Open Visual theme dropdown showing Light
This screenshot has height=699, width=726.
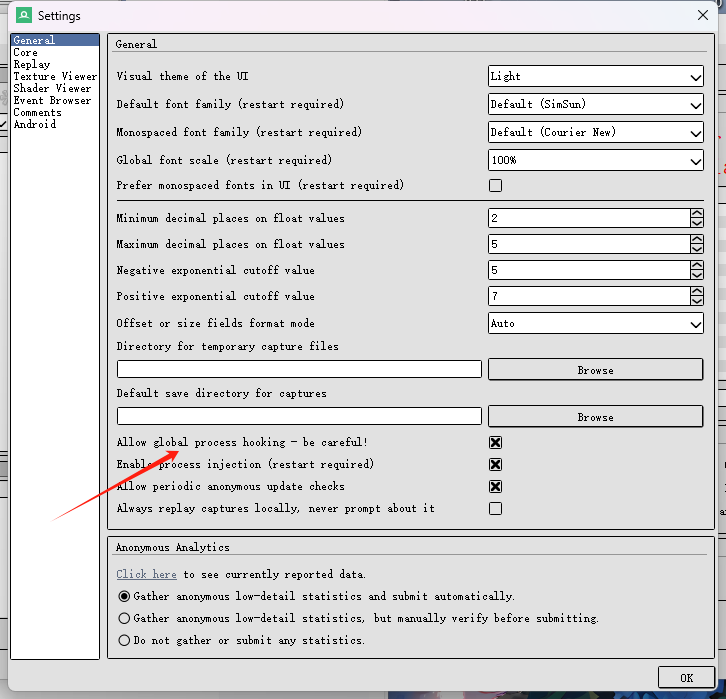click(x=596, y=76)
